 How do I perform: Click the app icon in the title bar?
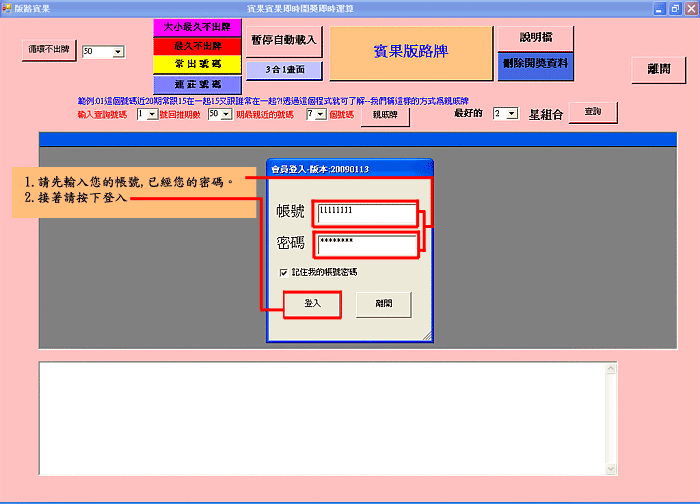(x=6, y=7)
